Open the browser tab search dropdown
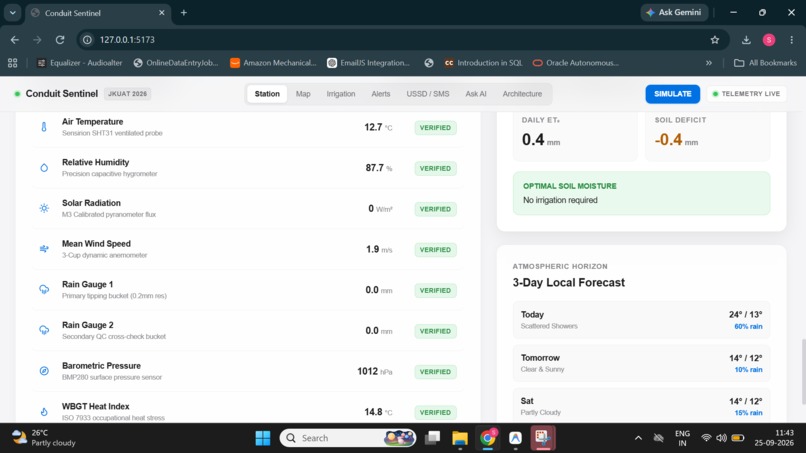 (x=12, y=12)
